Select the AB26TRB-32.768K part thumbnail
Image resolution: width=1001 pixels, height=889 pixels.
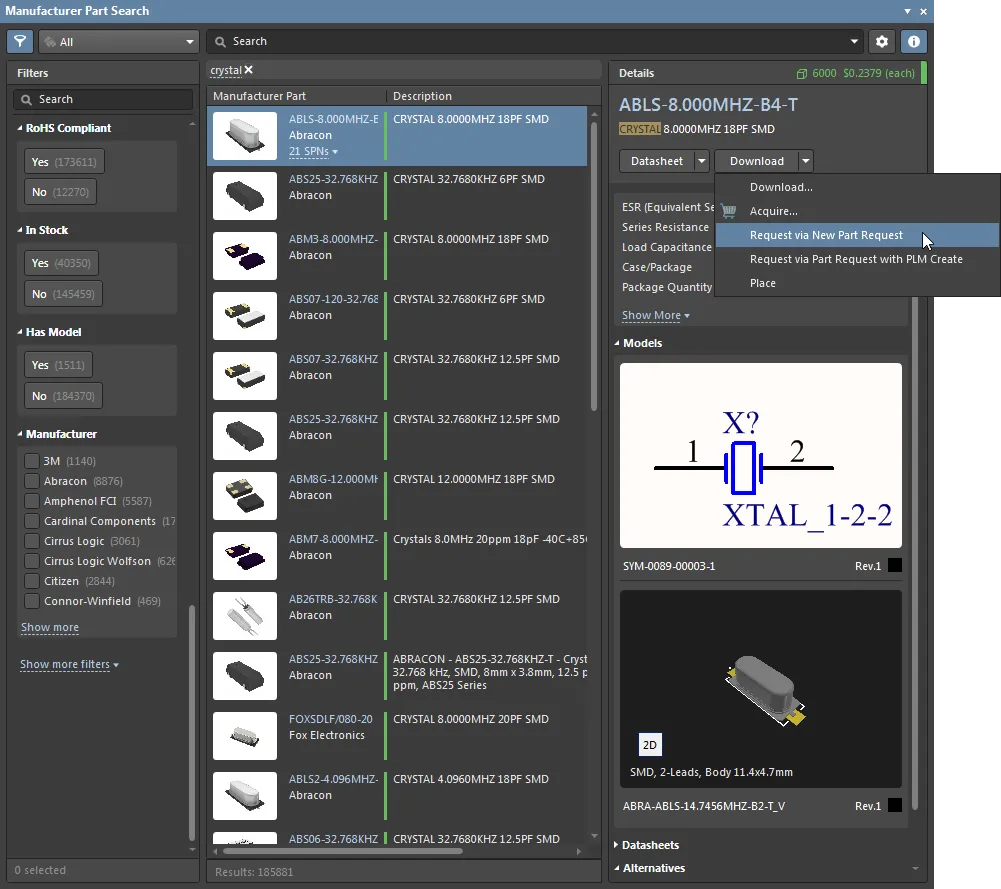point(245,616)
